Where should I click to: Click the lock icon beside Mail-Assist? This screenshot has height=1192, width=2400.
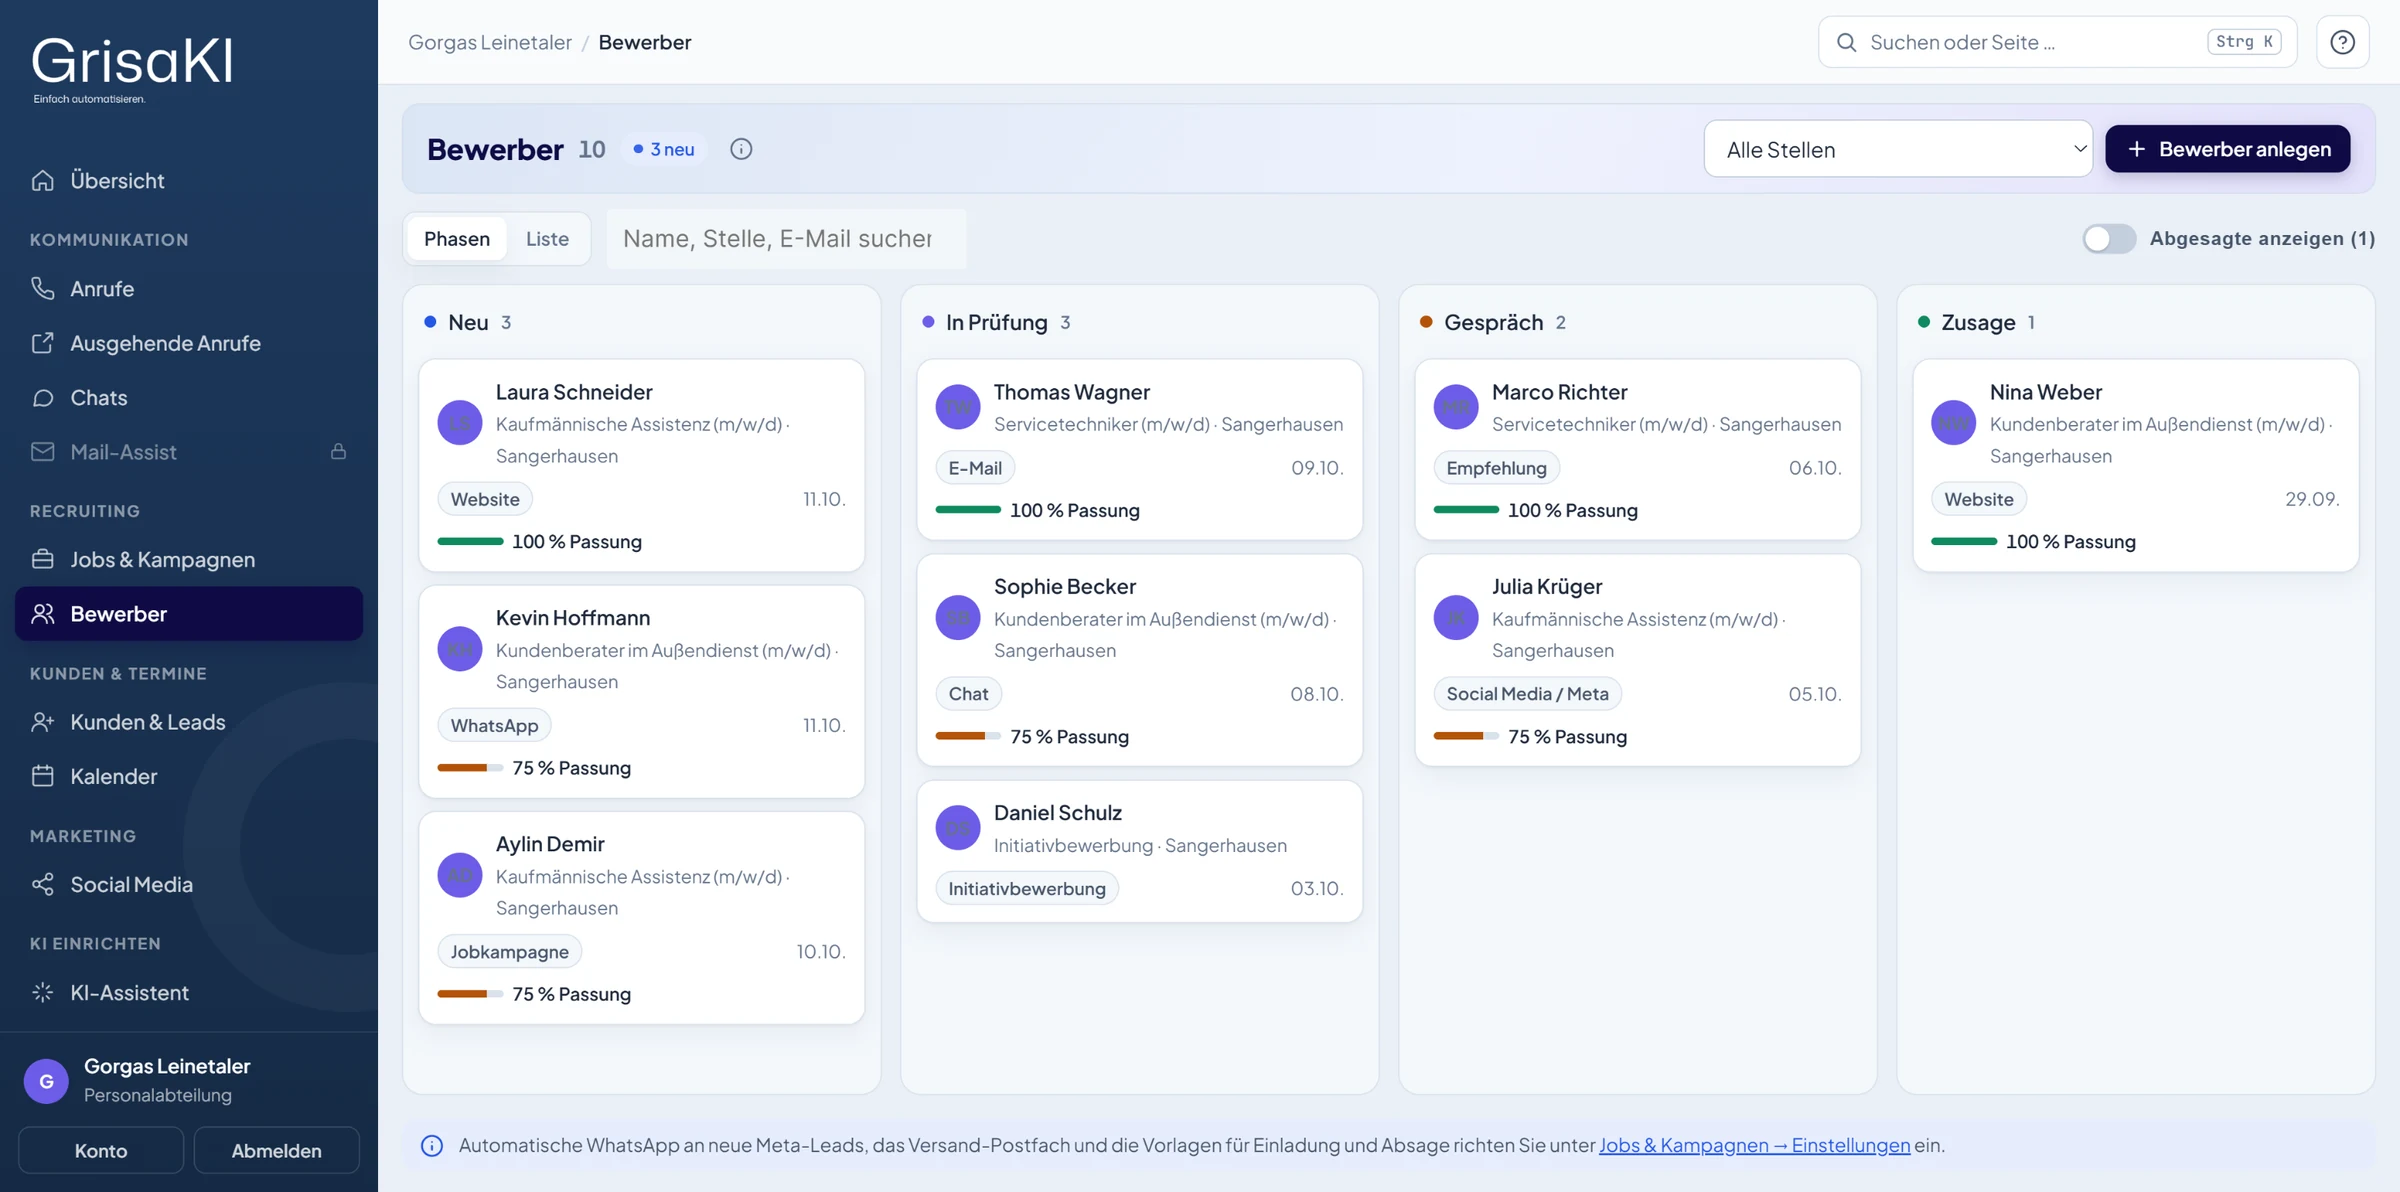(x=338, y=451)
